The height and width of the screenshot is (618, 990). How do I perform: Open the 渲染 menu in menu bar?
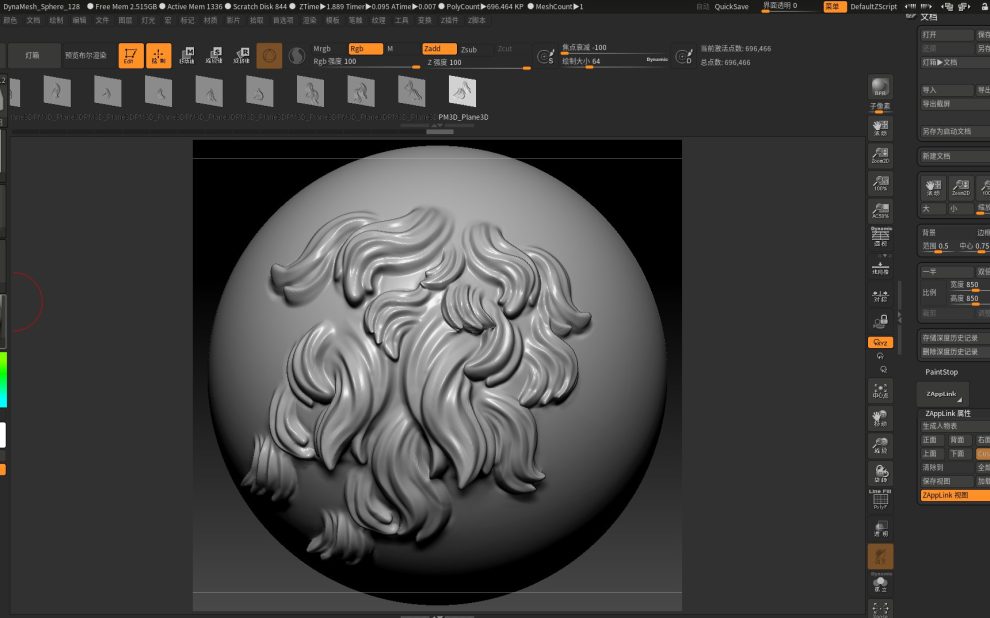click(x=310, y=20)
